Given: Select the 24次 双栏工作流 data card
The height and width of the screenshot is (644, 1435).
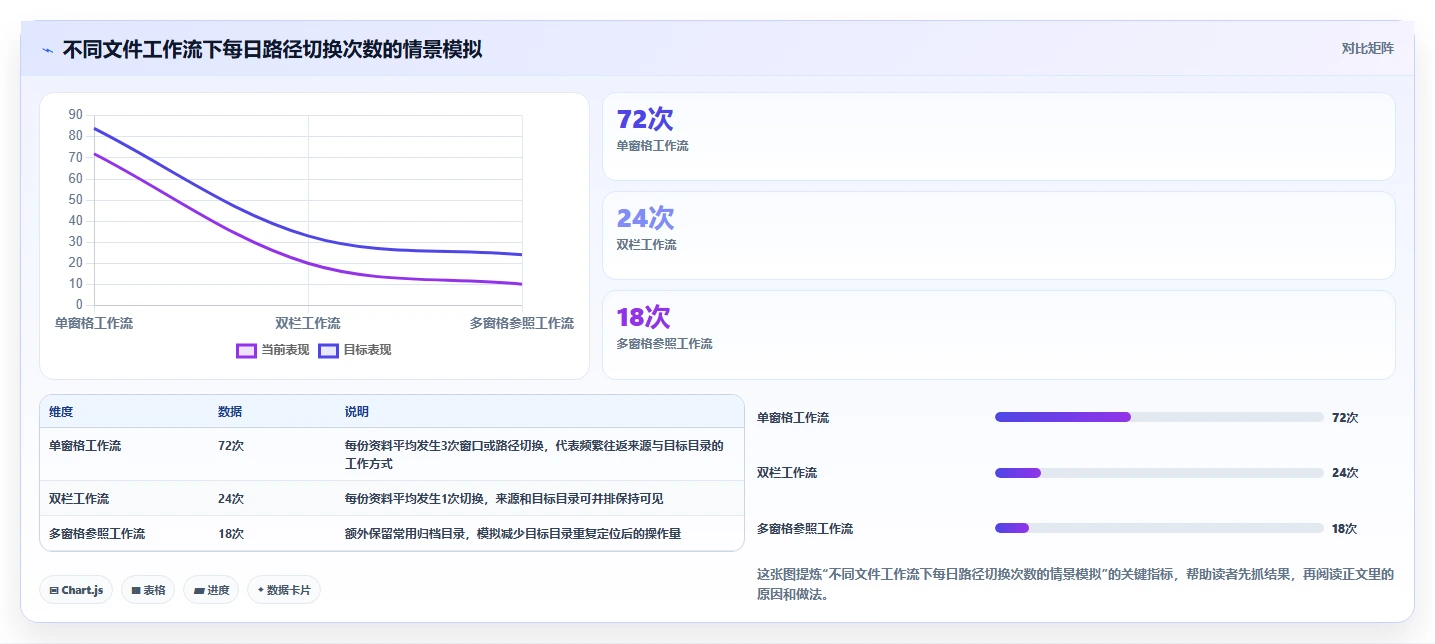Looking at the screenshot, I should coord(998,236).
